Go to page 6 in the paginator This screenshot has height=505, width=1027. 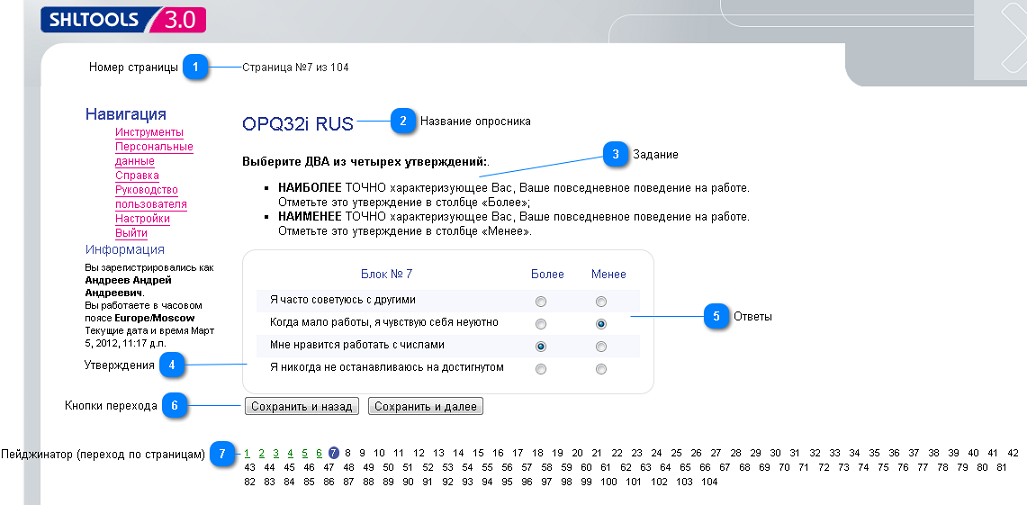point(319,453)
